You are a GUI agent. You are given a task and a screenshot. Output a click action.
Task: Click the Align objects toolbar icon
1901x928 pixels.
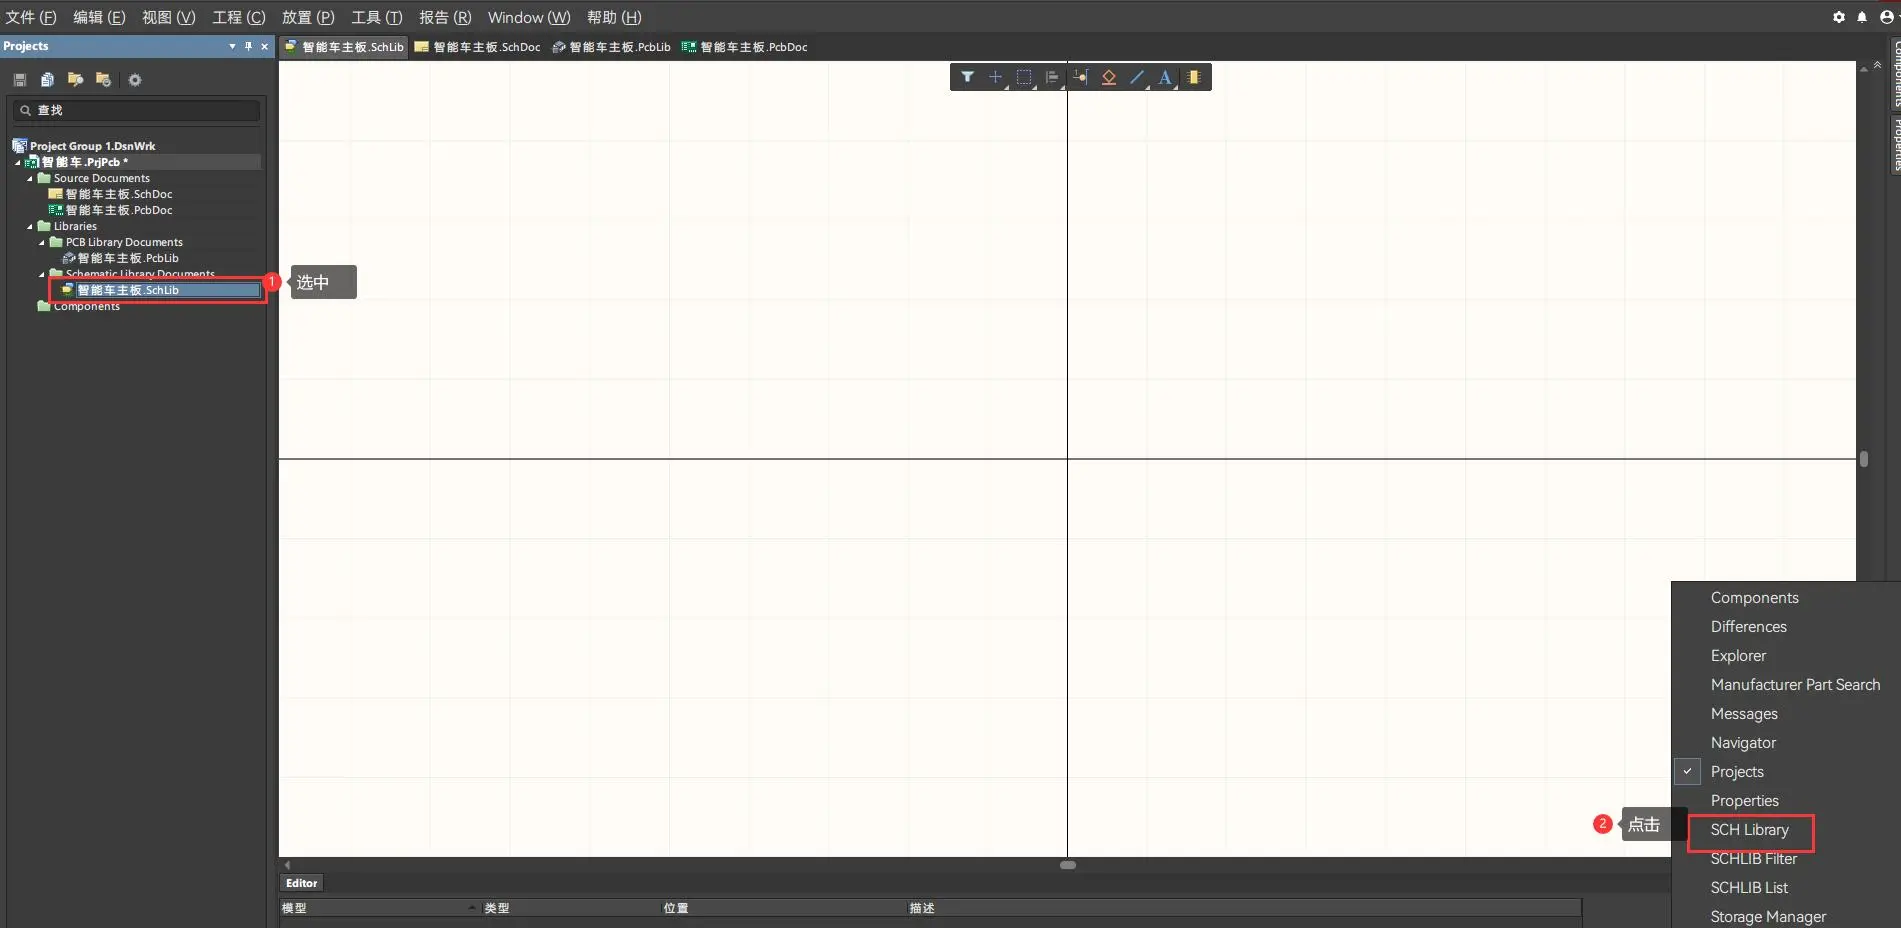pos(1052,77)
